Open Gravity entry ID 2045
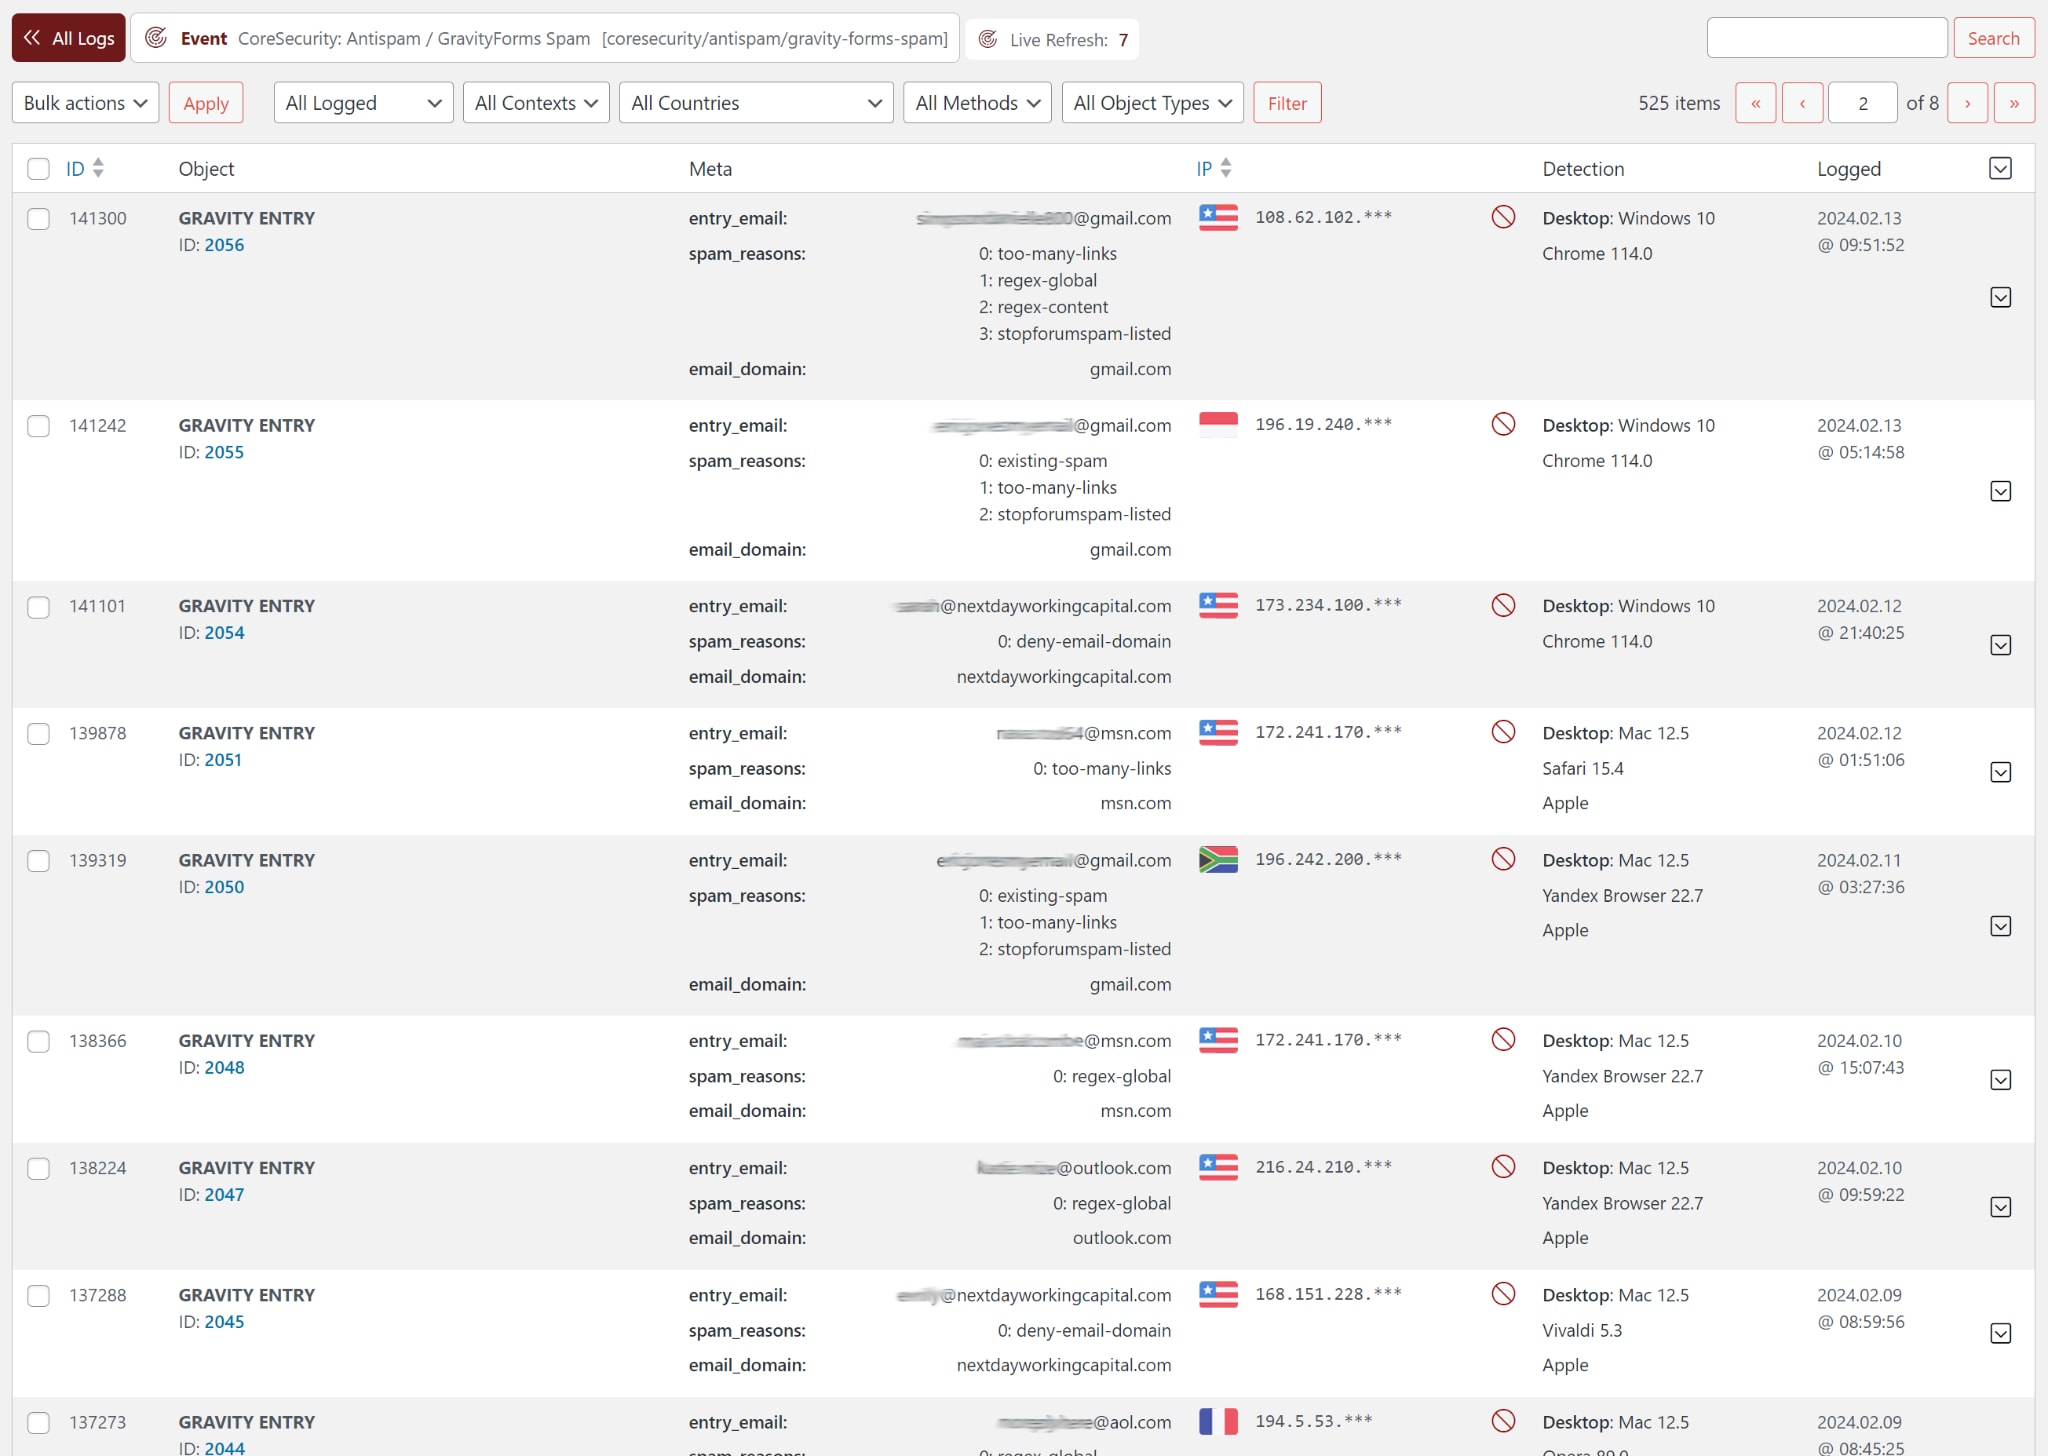This screenshot has width=2048, height=1456. pos(224,1322)
